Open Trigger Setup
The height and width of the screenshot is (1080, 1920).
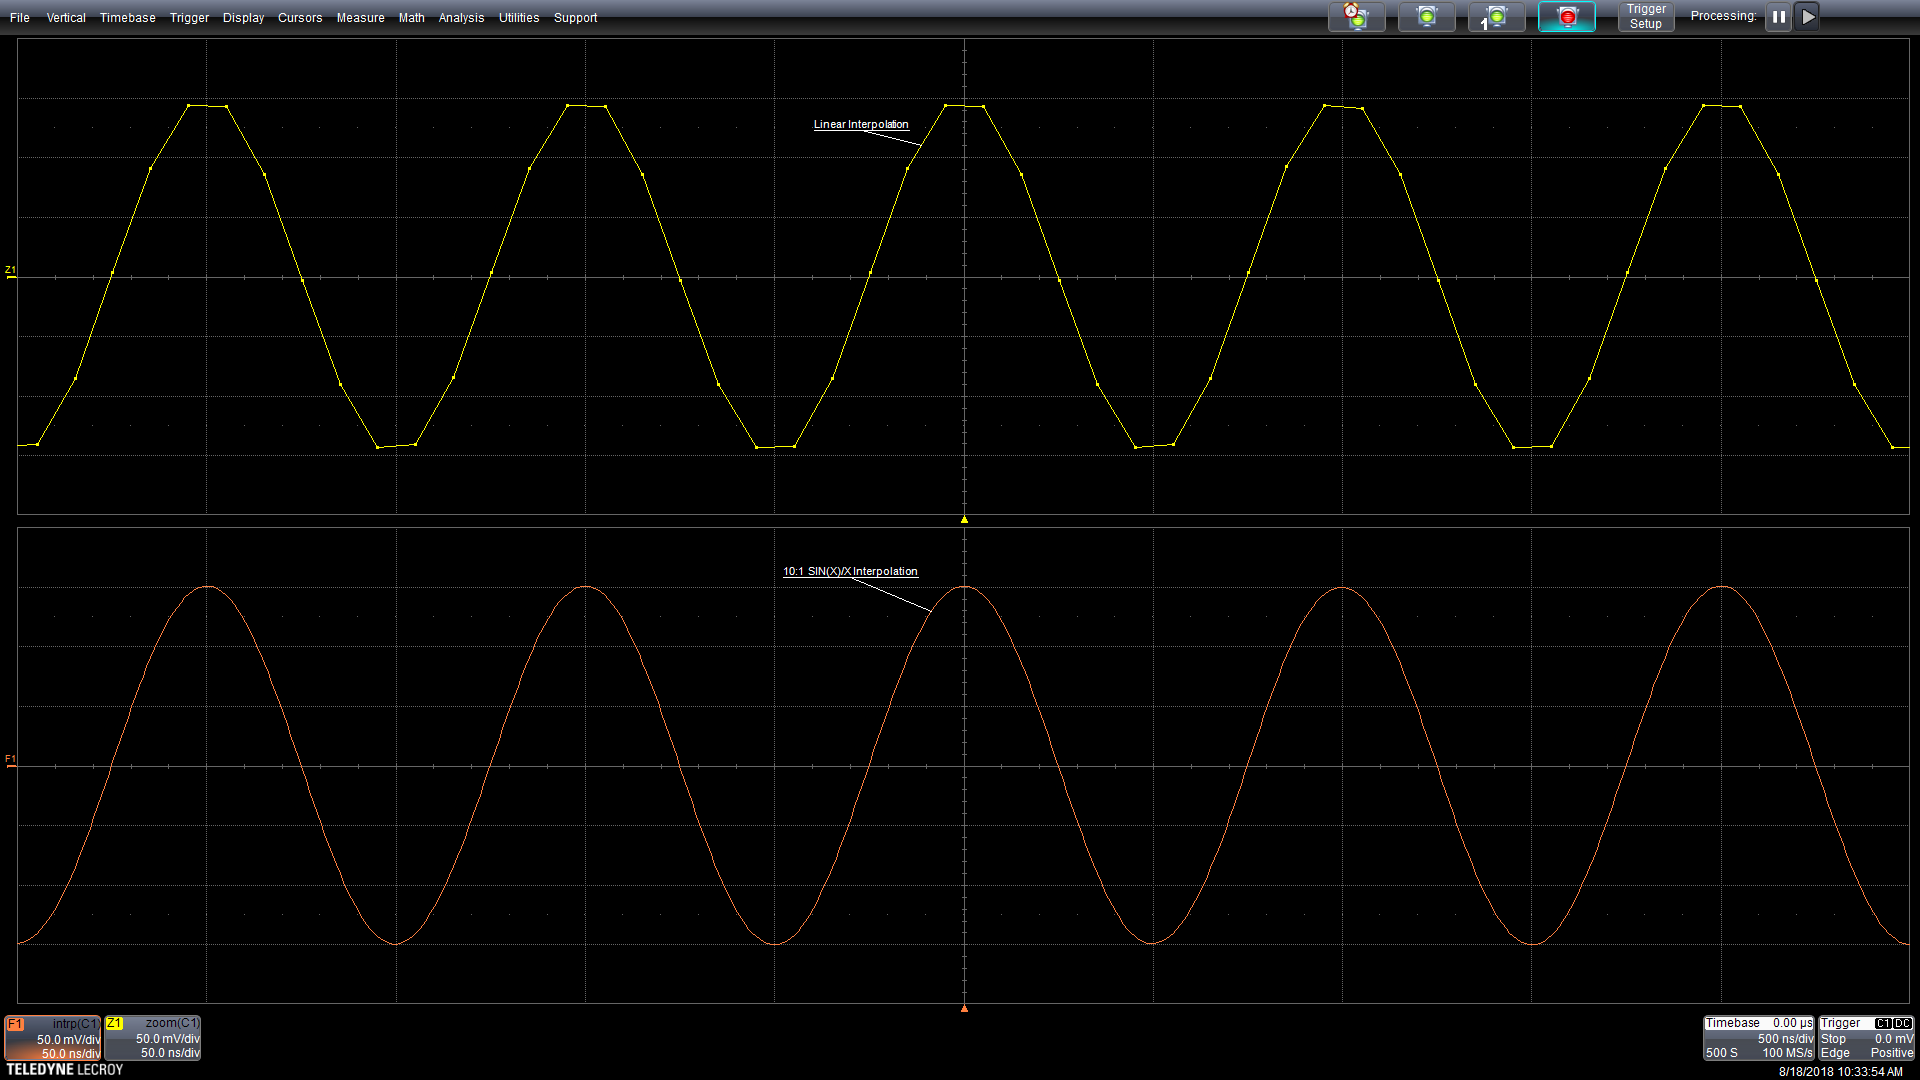[x=1646, y=17]
